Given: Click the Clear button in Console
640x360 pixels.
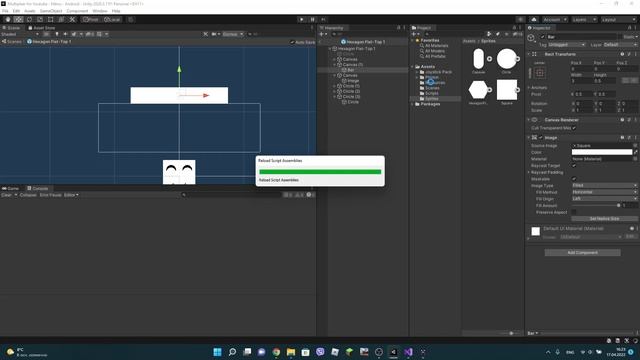Looking at the screenshot, I should [x=7, y=195].
